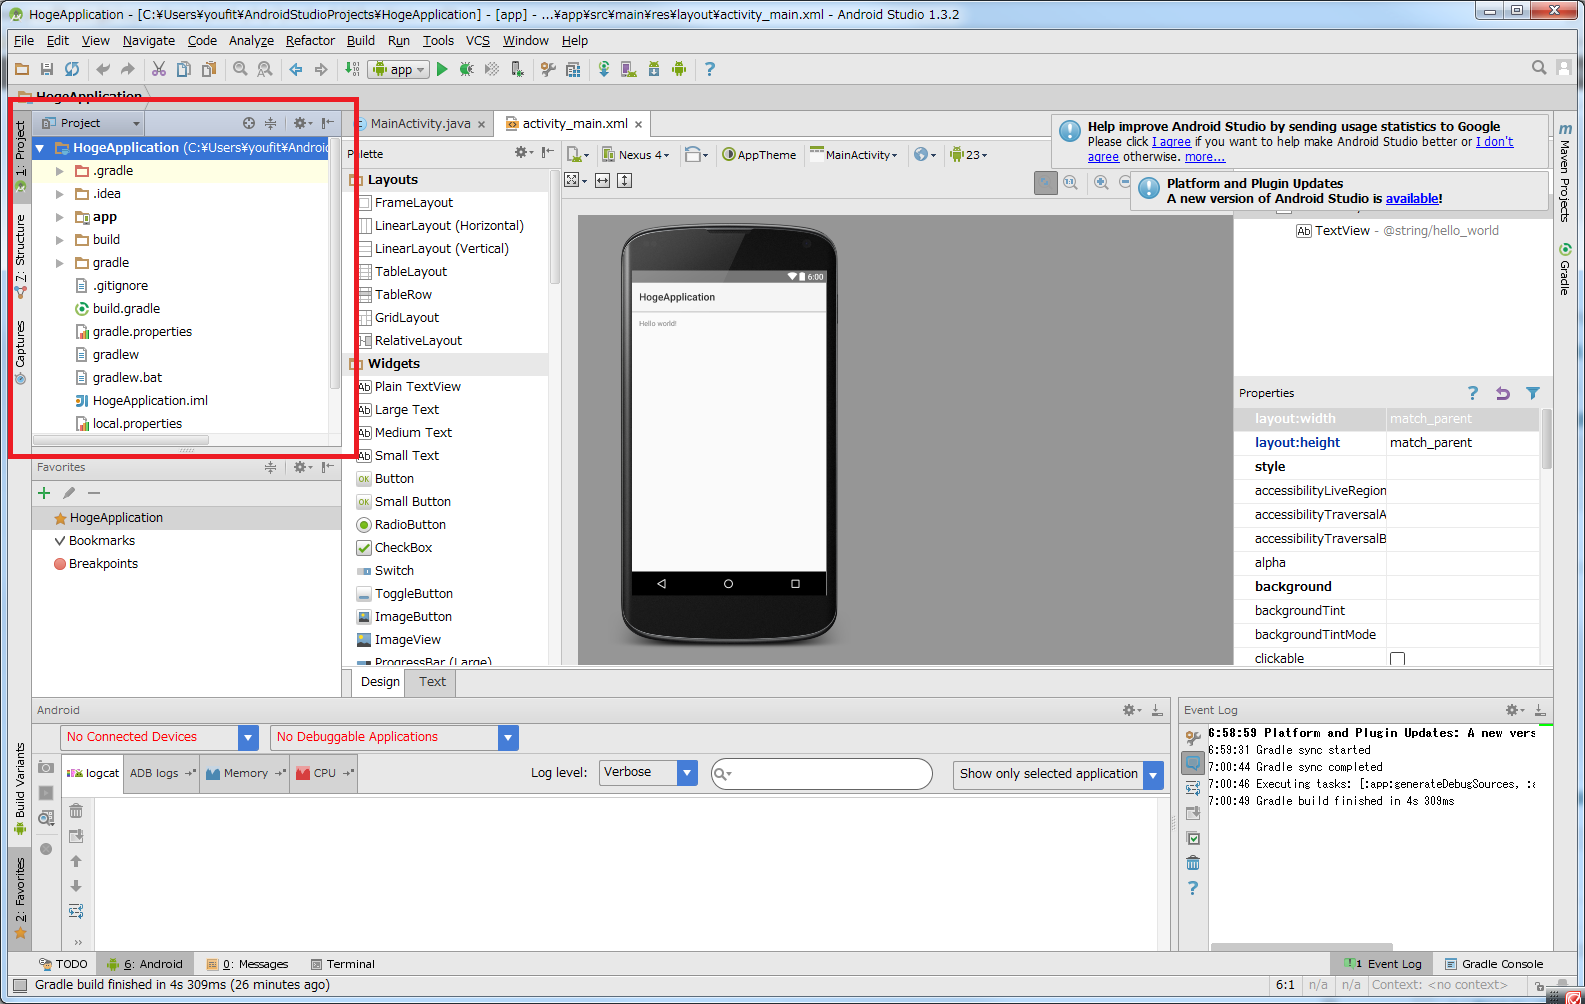The image size is (1585, 1004).
Task: Click the Sync Project with Gradle Files icon
Action: (x=604, y=69)
